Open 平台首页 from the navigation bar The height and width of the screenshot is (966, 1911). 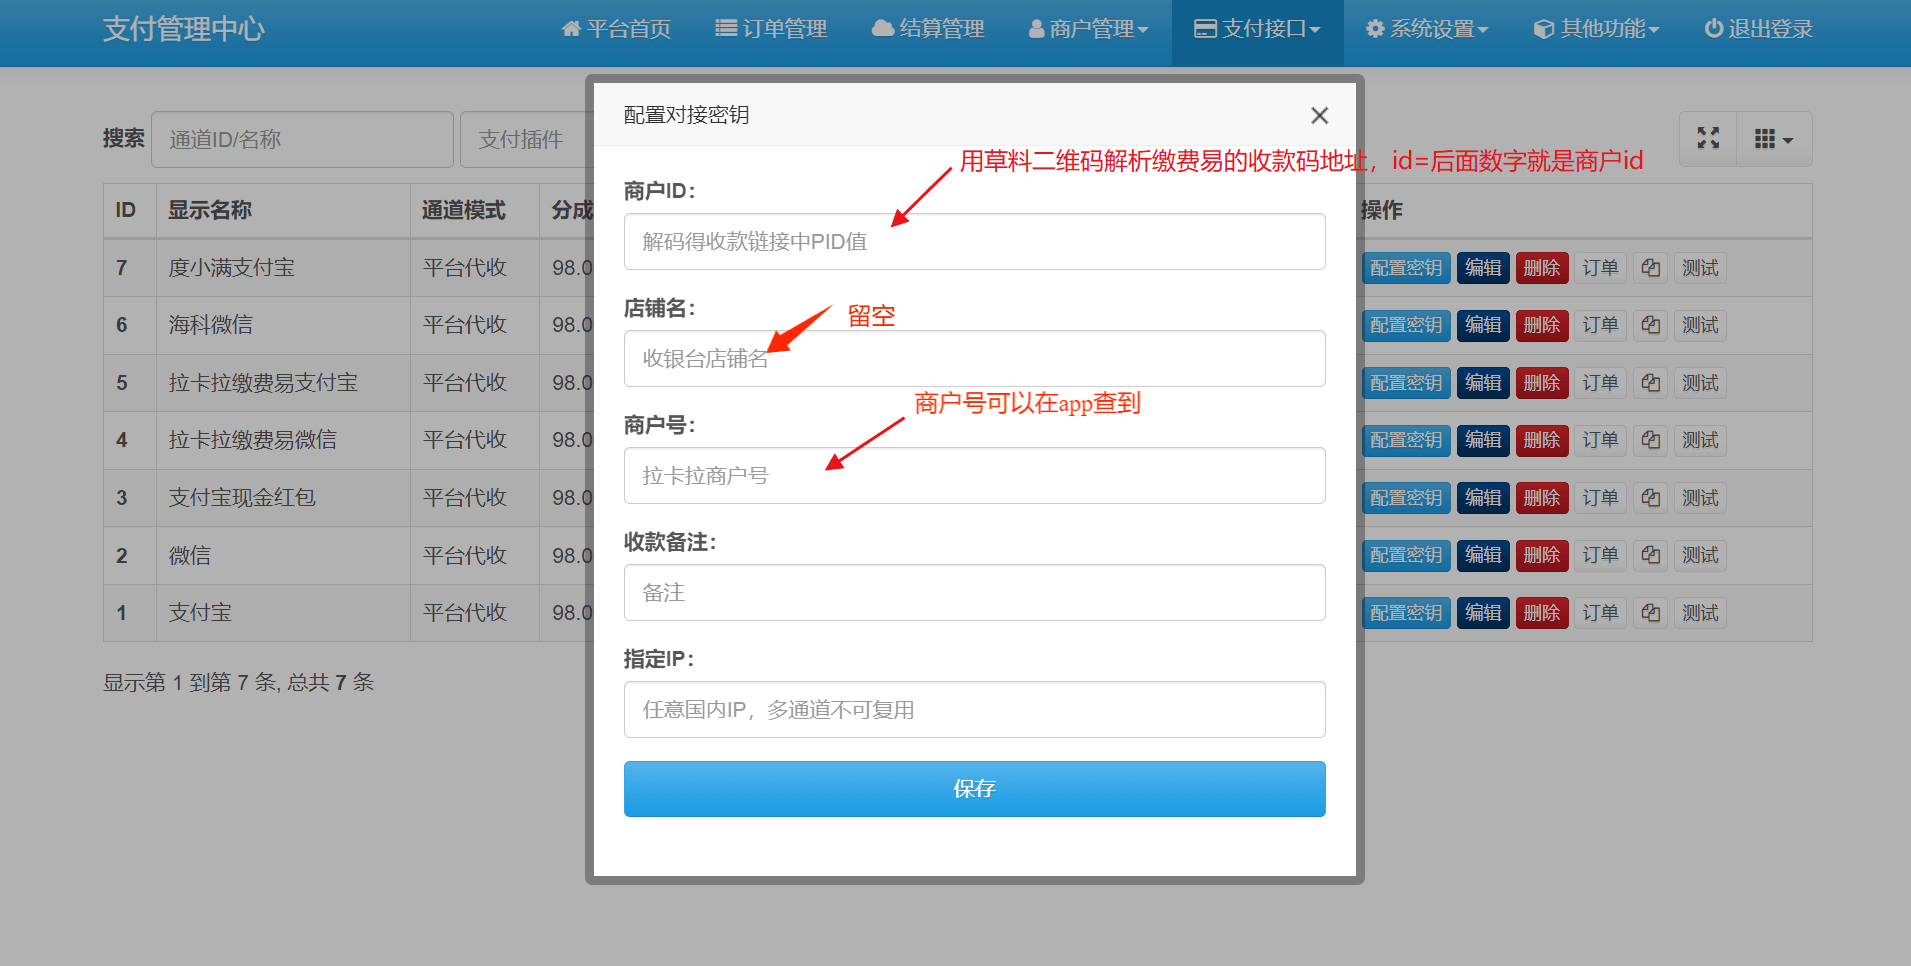tap(616, 29)
